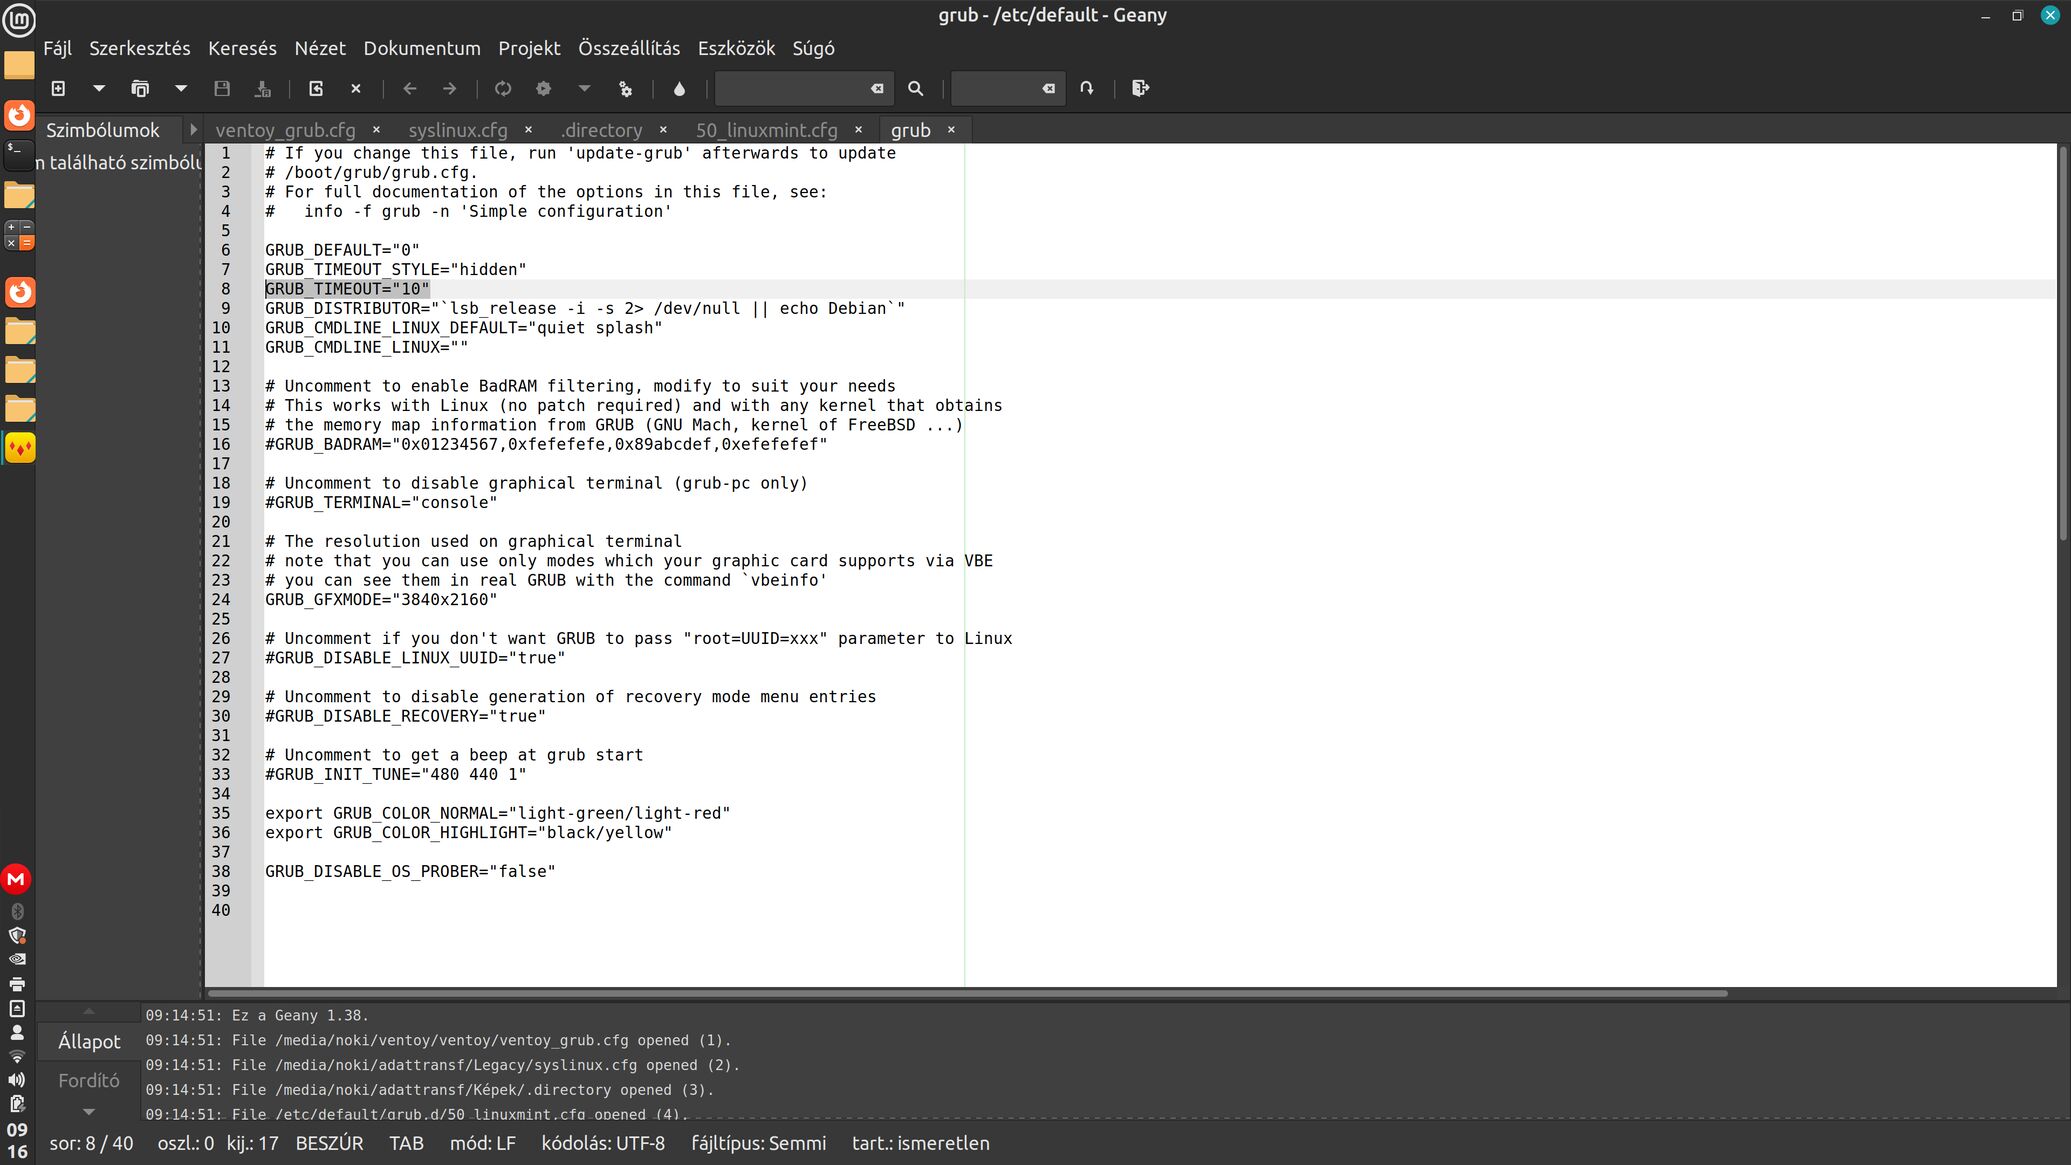This screenshot has height=1165, width=2071.
Task: Select the Fordító message tab
Action: 89,1080
